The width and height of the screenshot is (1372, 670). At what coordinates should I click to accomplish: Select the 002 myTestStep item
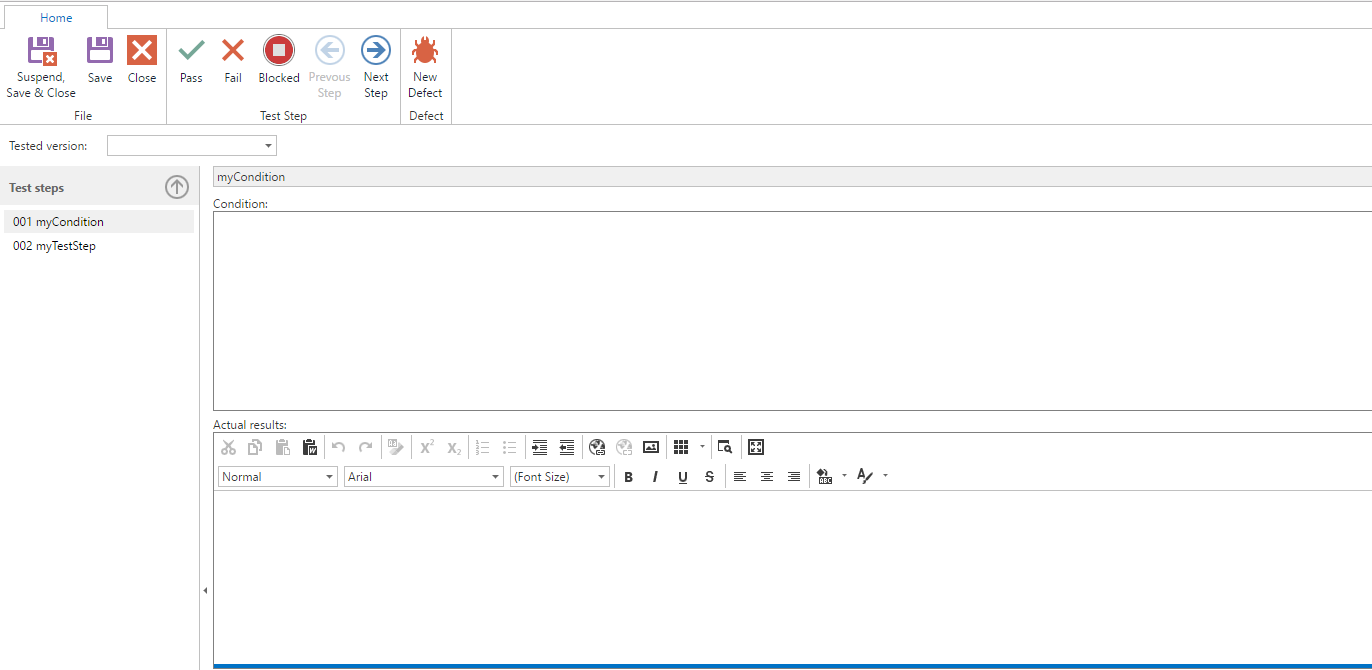55,246
